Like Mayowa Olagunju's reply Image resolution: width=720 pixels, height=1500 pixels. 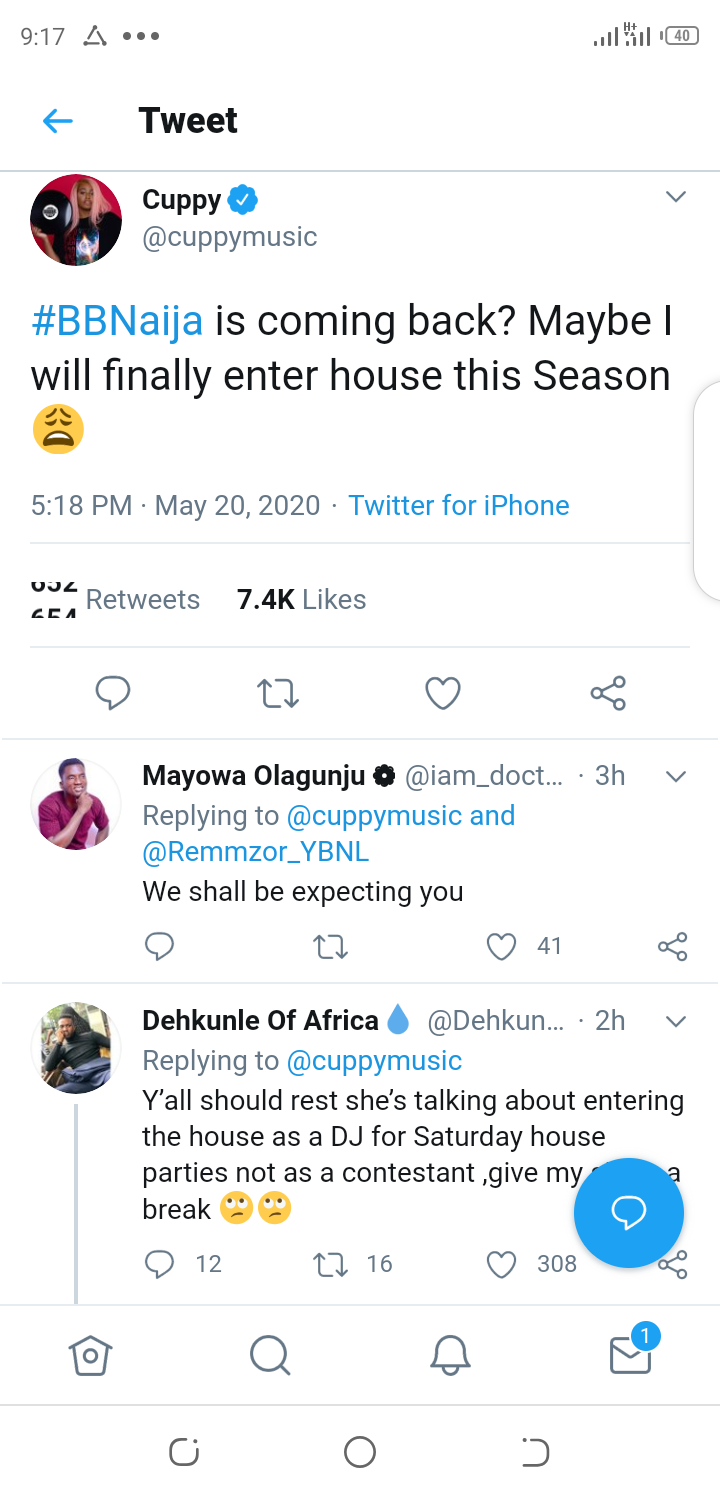(x=501, y=946)
